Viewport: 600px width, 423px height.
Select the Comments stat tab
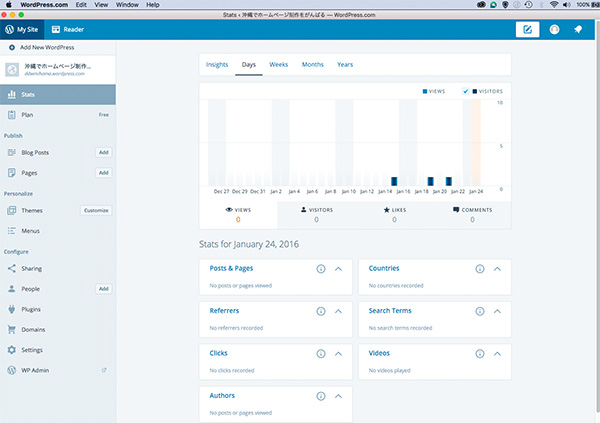click(472, 215)
